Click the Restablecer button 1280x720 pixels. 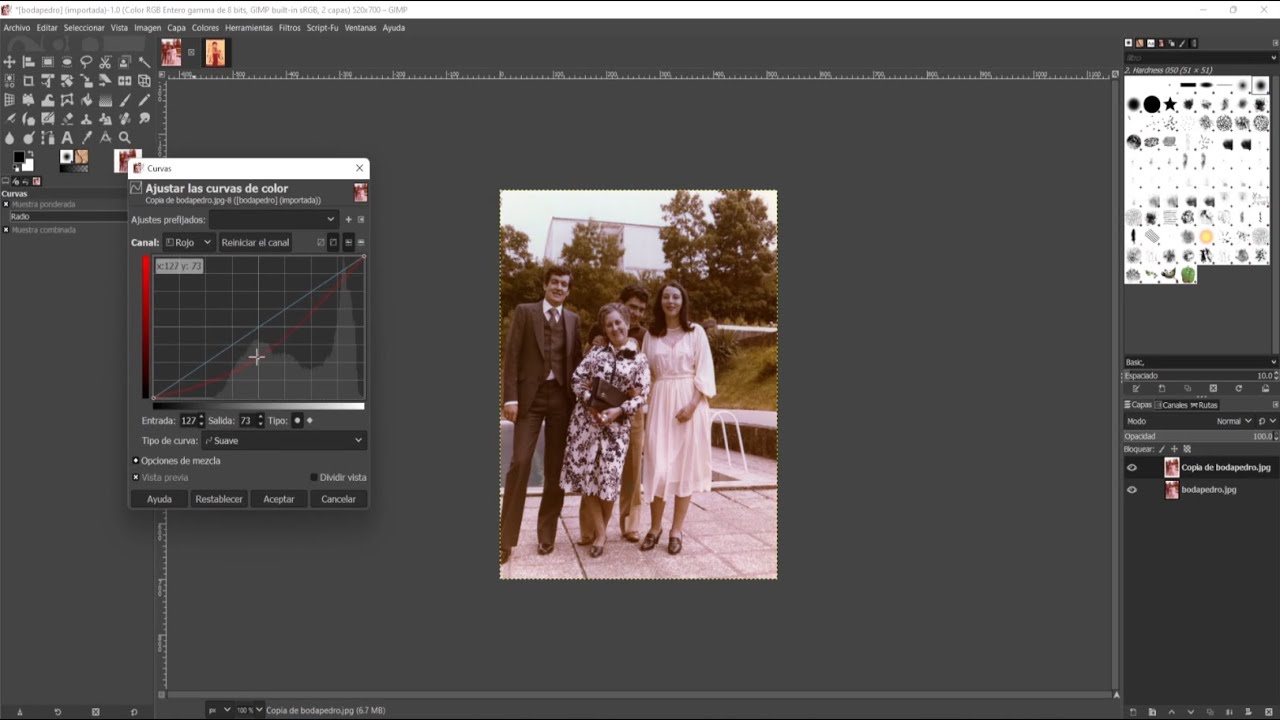(219, 499)
